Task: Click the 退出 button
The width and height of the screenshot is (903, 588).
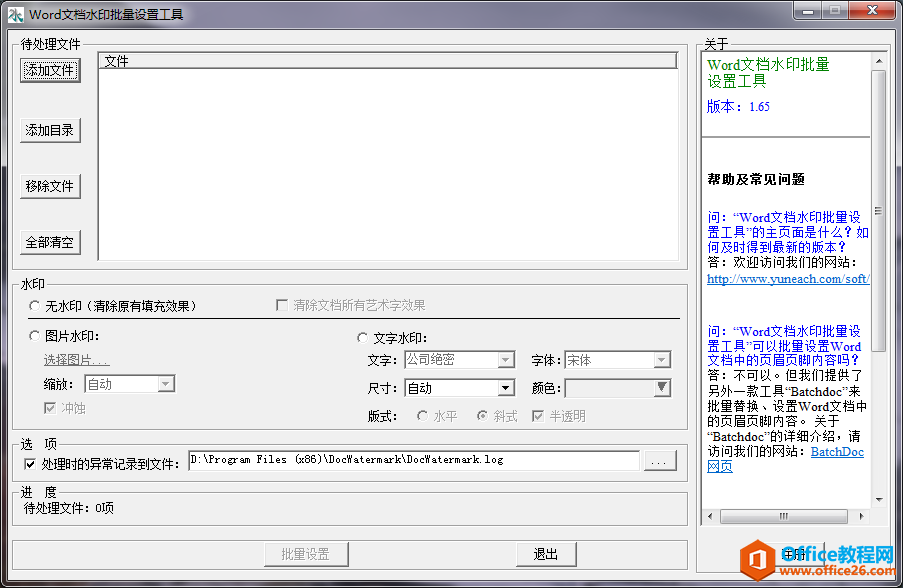Action: pos(546,555)
